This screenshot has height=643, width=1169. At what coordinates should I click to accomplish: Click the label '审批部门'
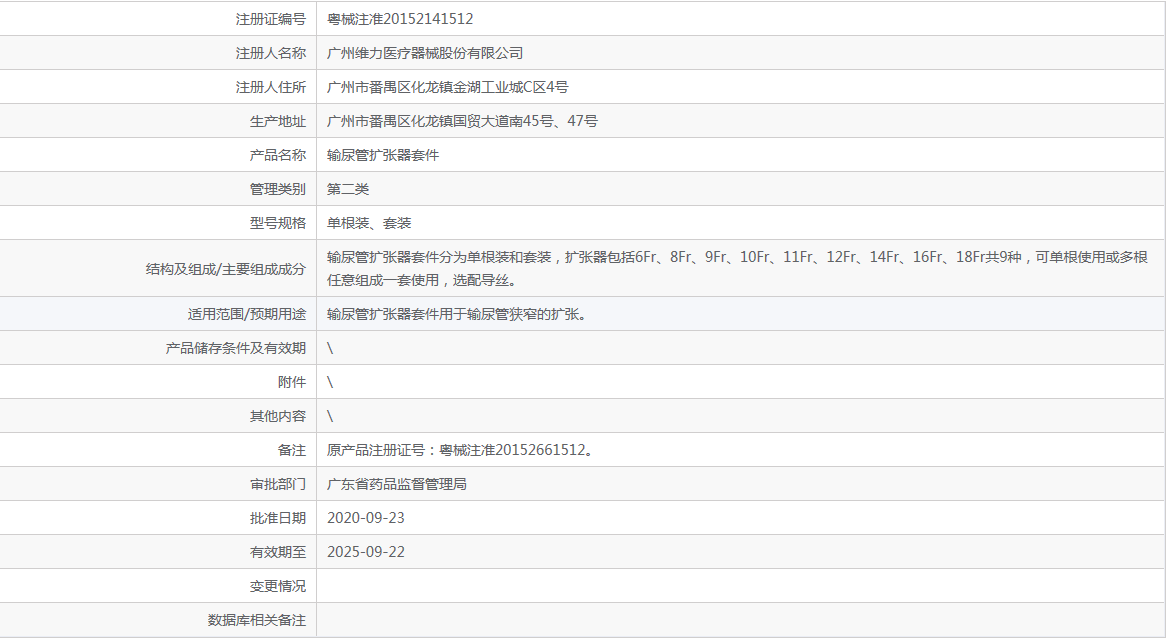click(277, 484)
